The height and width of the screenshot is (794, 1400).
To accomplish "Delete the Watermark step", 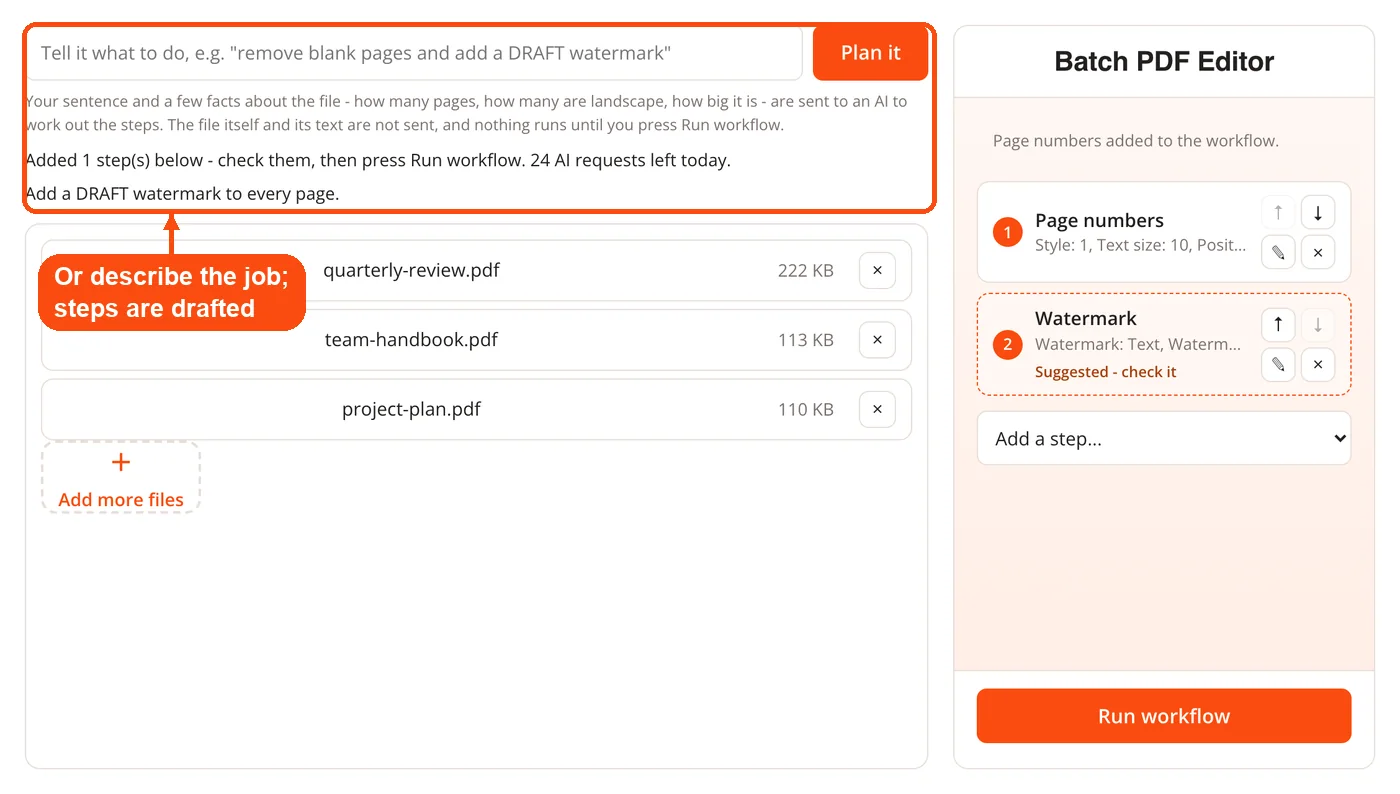I will (x=1318, y=365).
